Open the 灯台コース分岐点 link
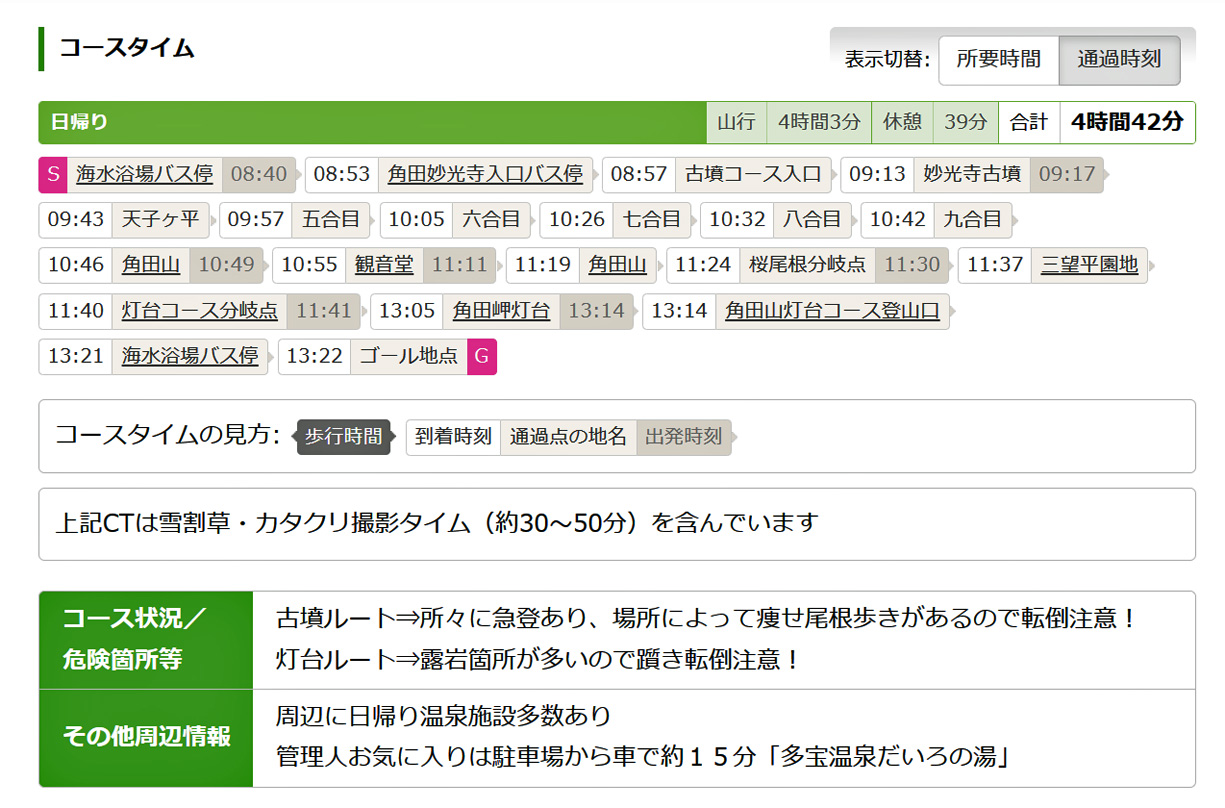 pyautogui.click(x=200, y=311)
